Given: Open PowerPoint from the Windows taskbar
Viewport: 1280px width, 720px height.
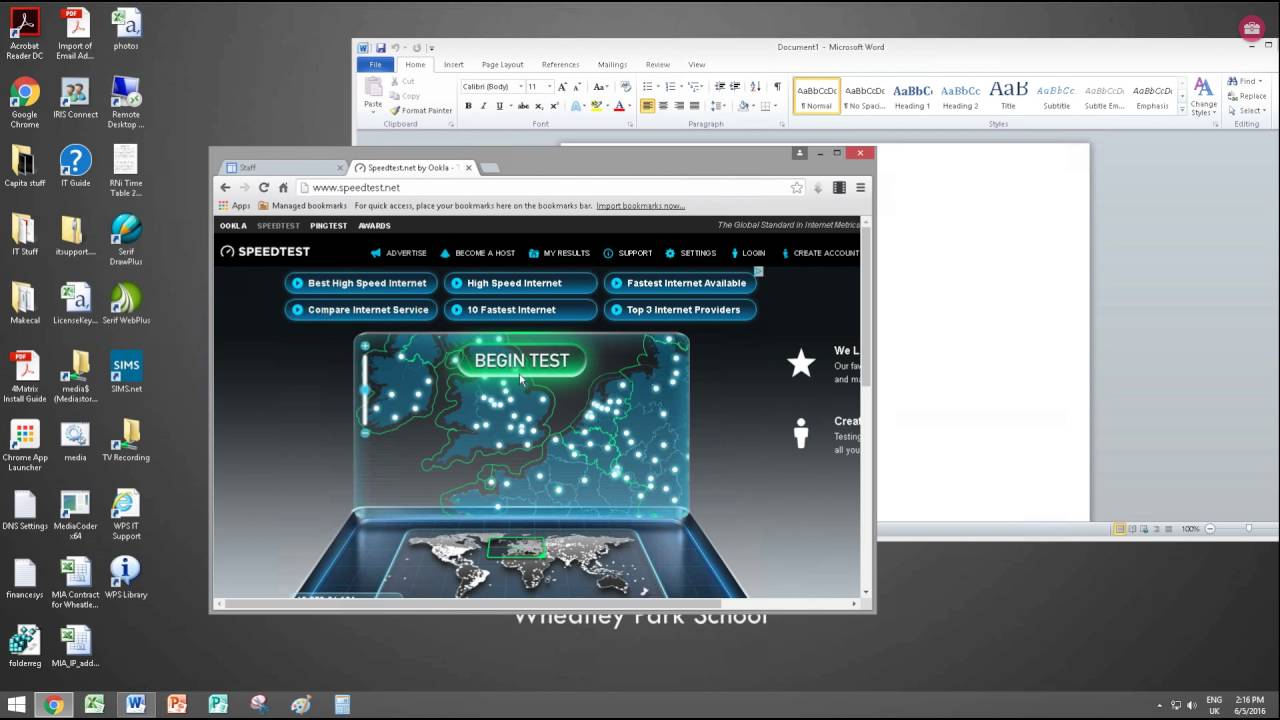Looking at the screenshot, I should (177, 704).
